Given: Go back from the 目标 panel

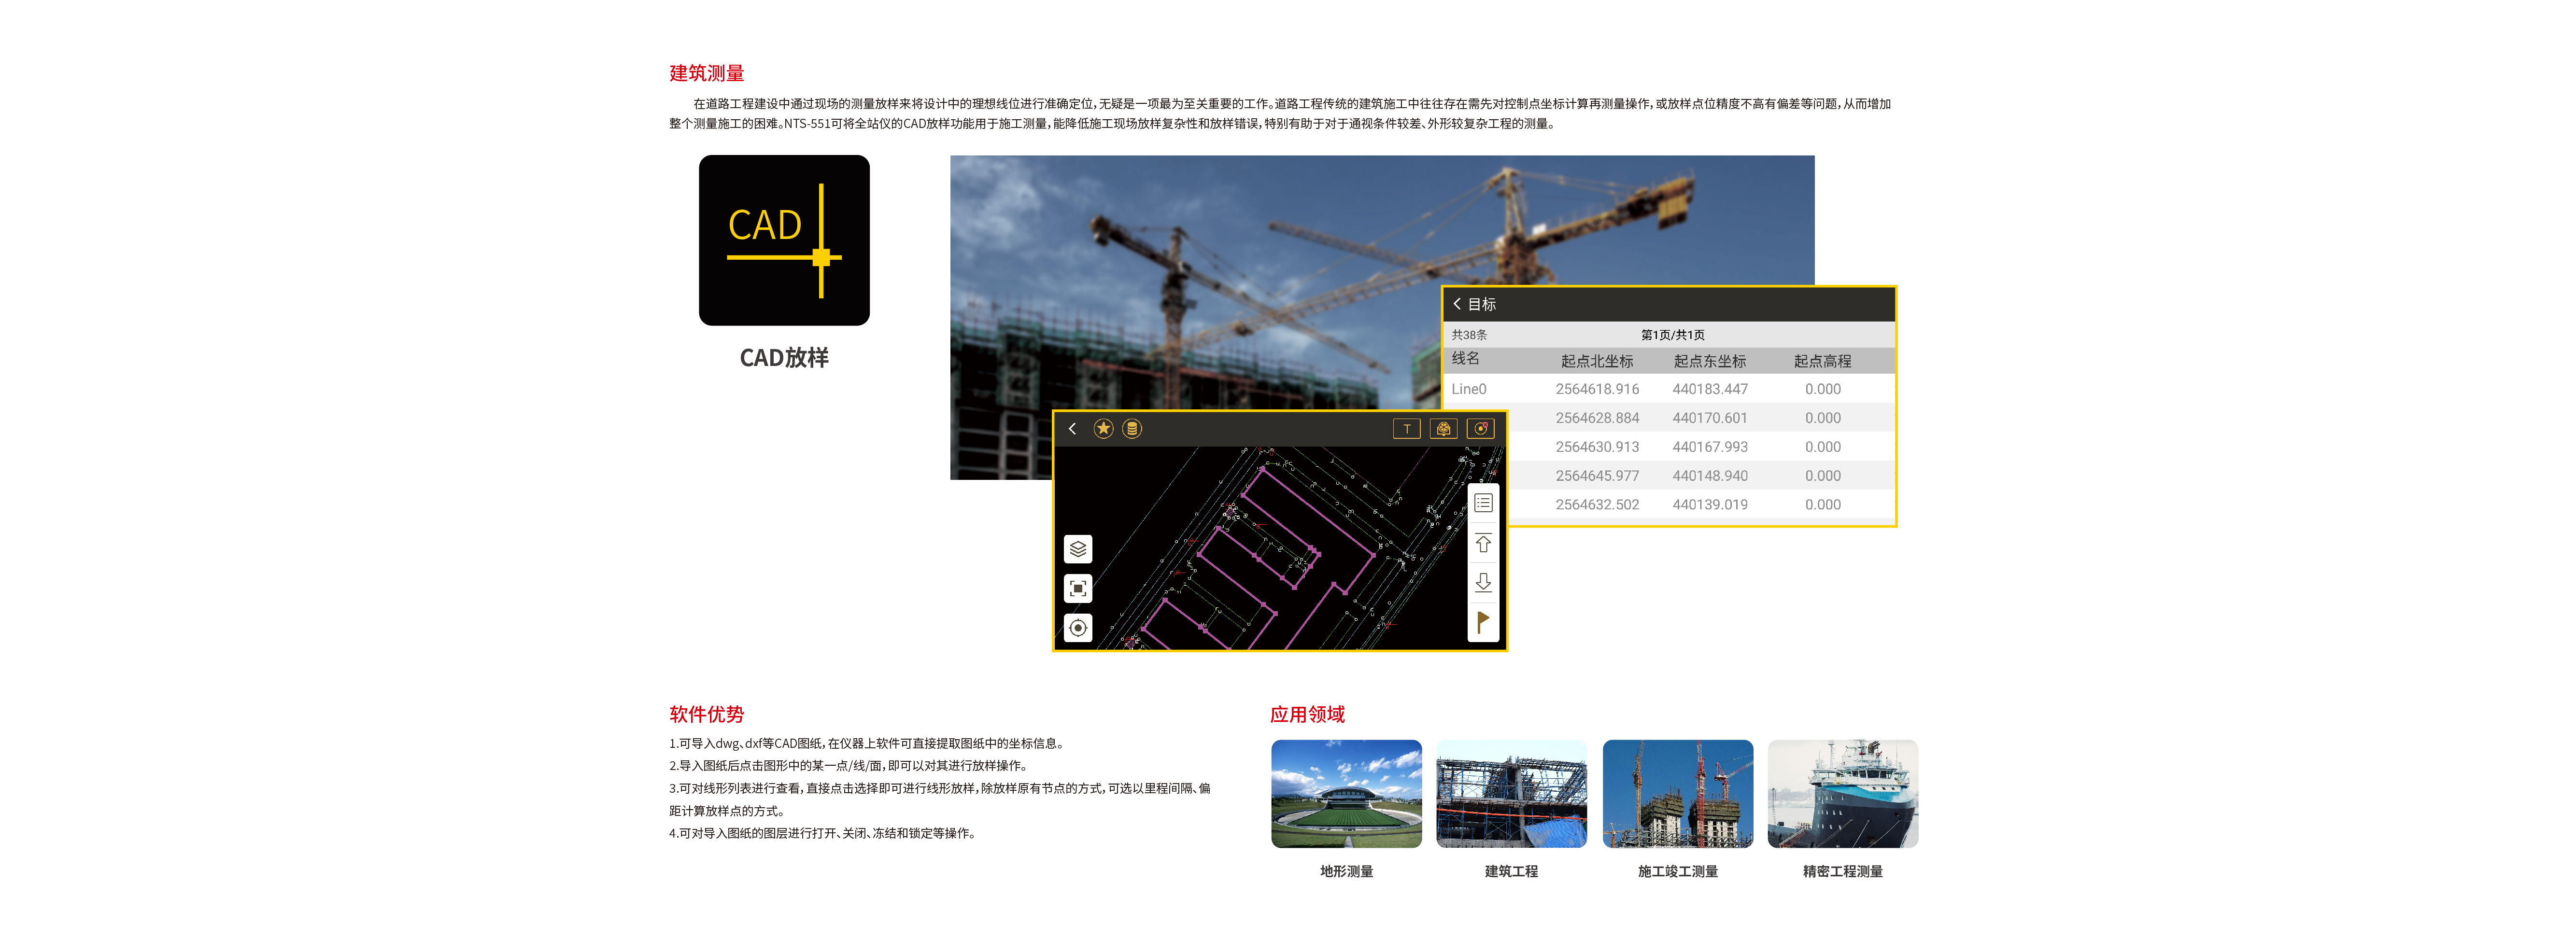Looking at the screenshot, I should [1457, 304].
